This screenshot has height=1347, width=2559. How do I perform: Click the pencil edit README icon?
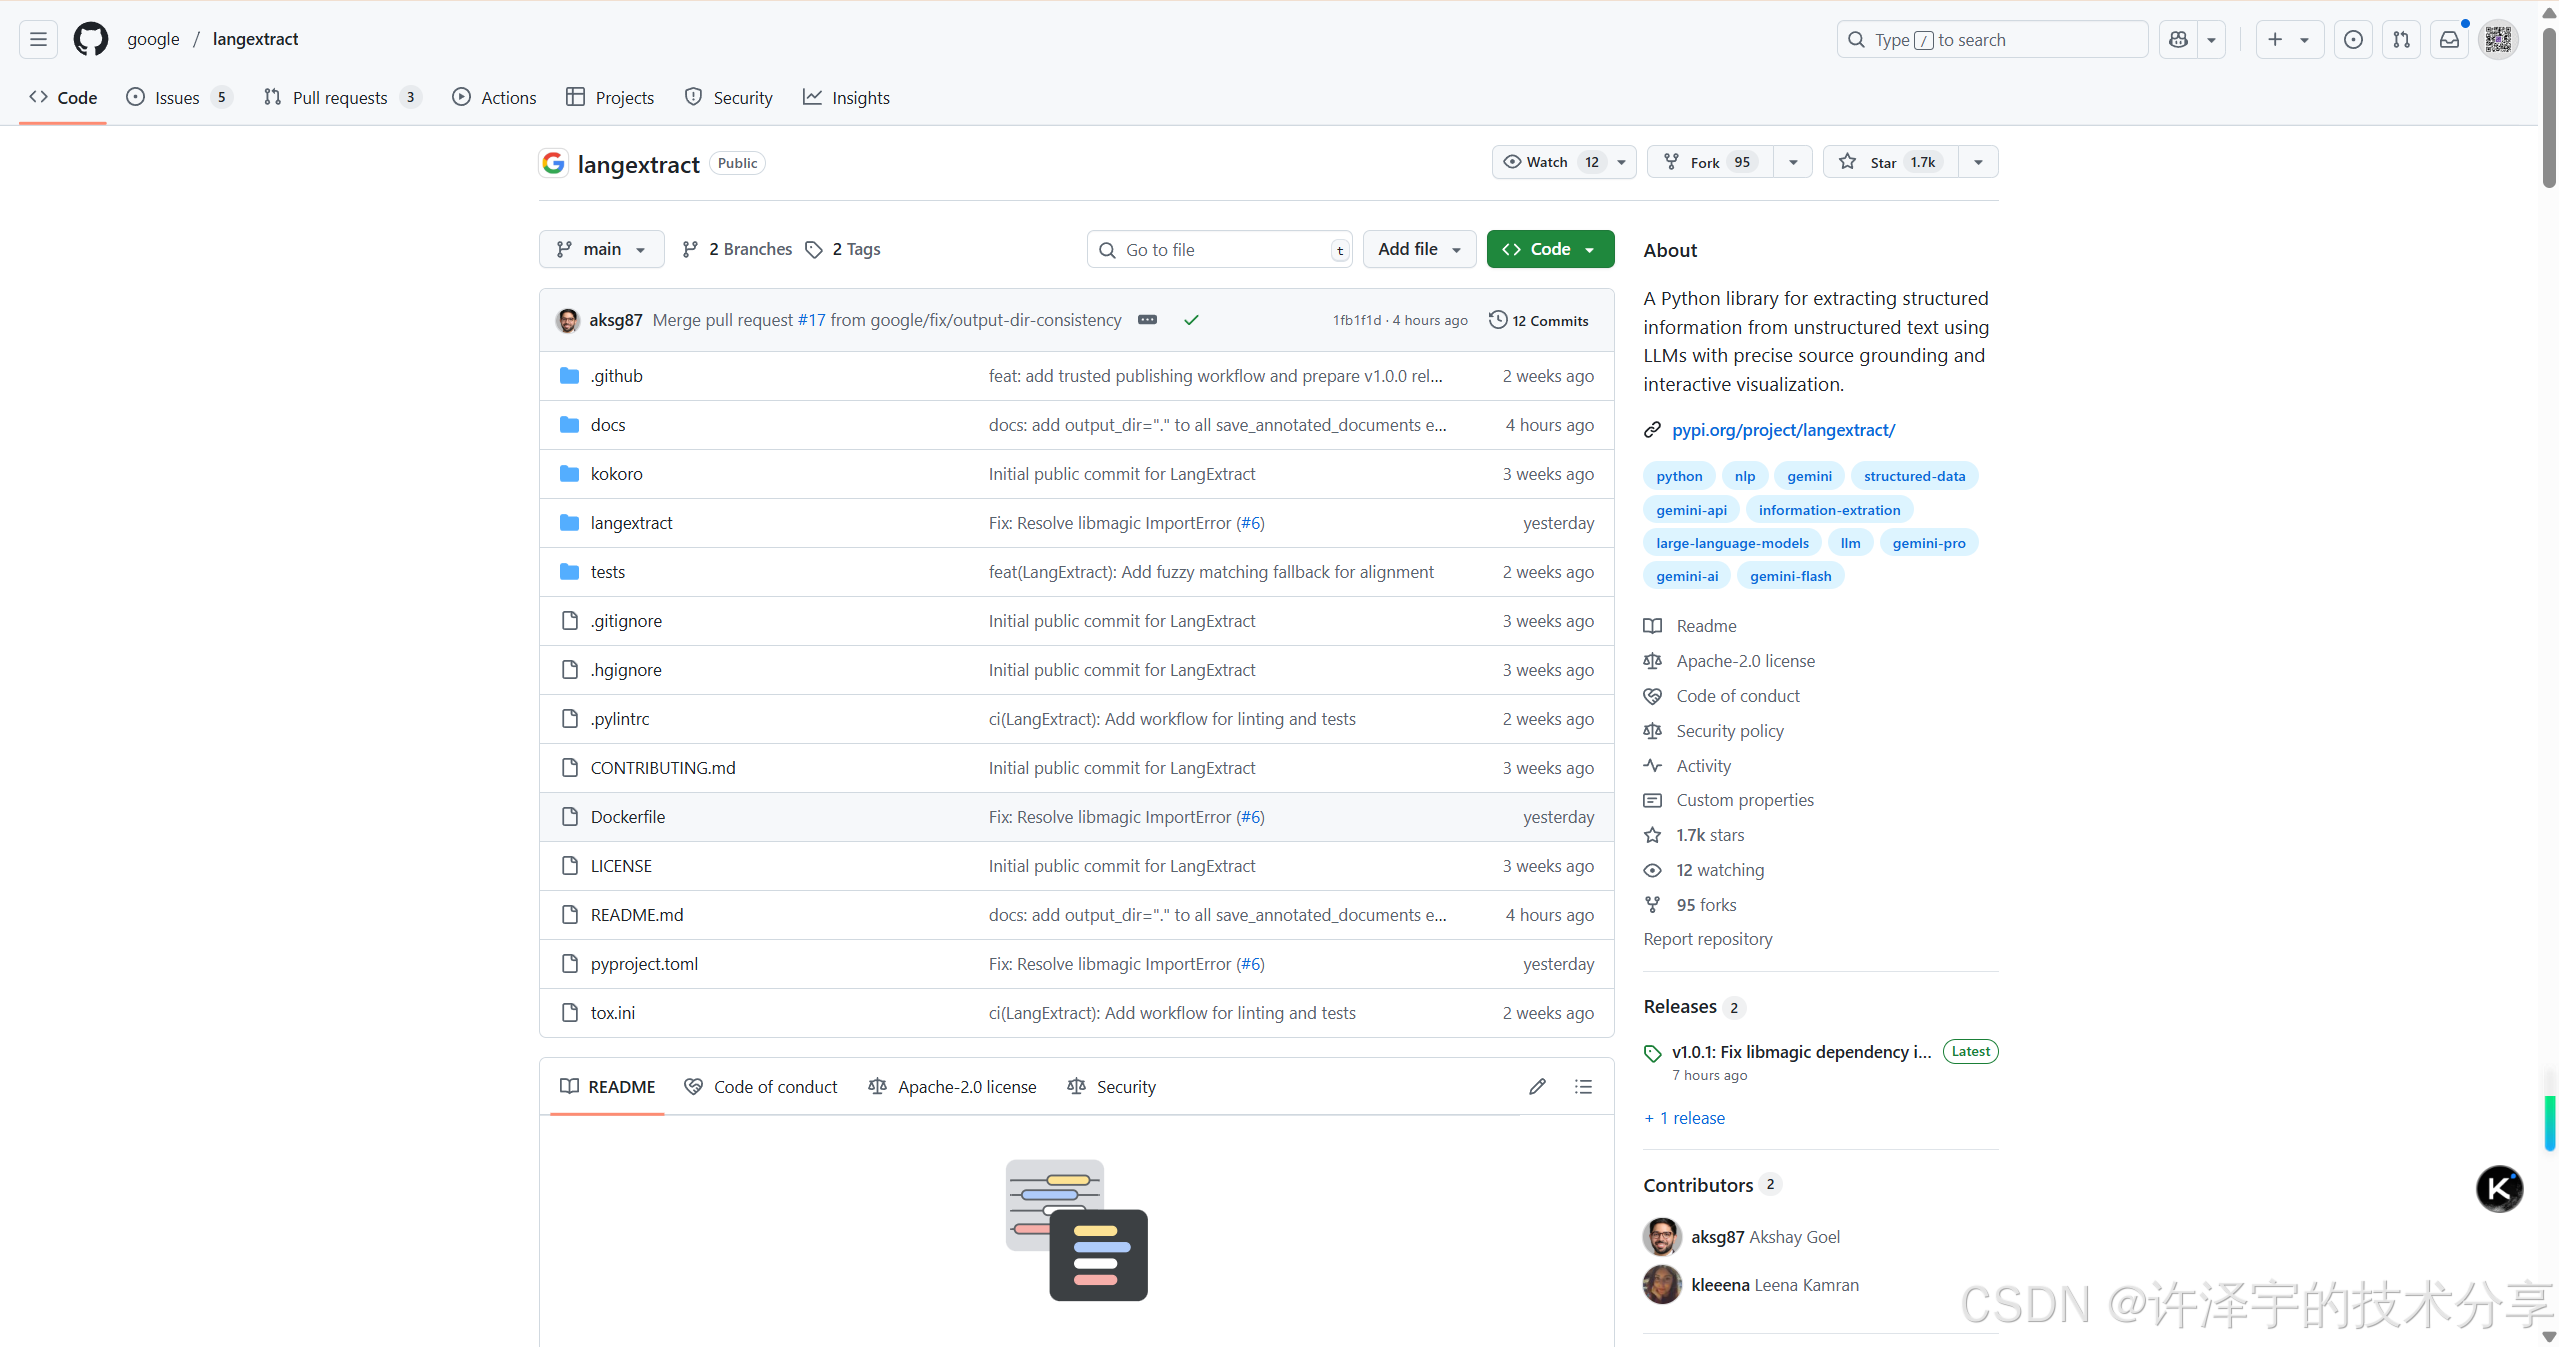point(1537,1086)
